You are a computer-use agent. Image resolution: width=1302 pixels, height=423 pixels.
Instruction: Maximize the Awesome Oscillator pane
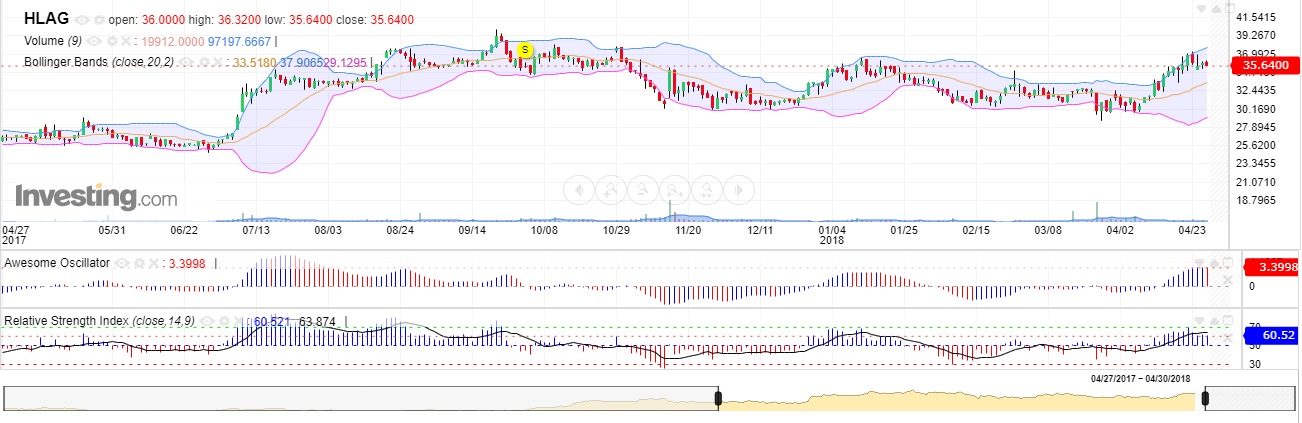point(1229,262)
